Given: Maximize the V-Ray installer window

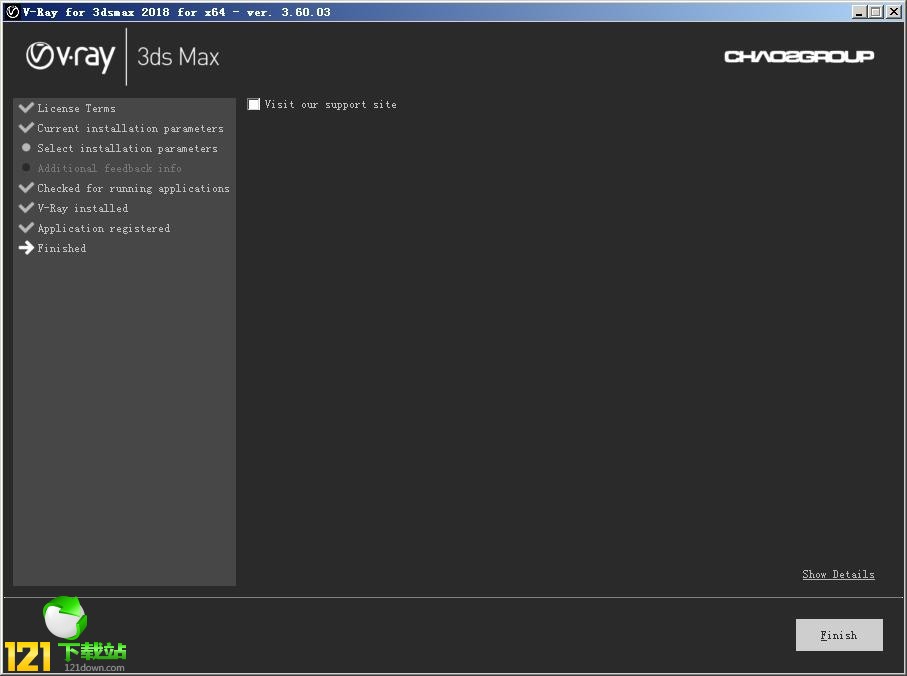Looking at the screenshot, I should tap(876, 12).
